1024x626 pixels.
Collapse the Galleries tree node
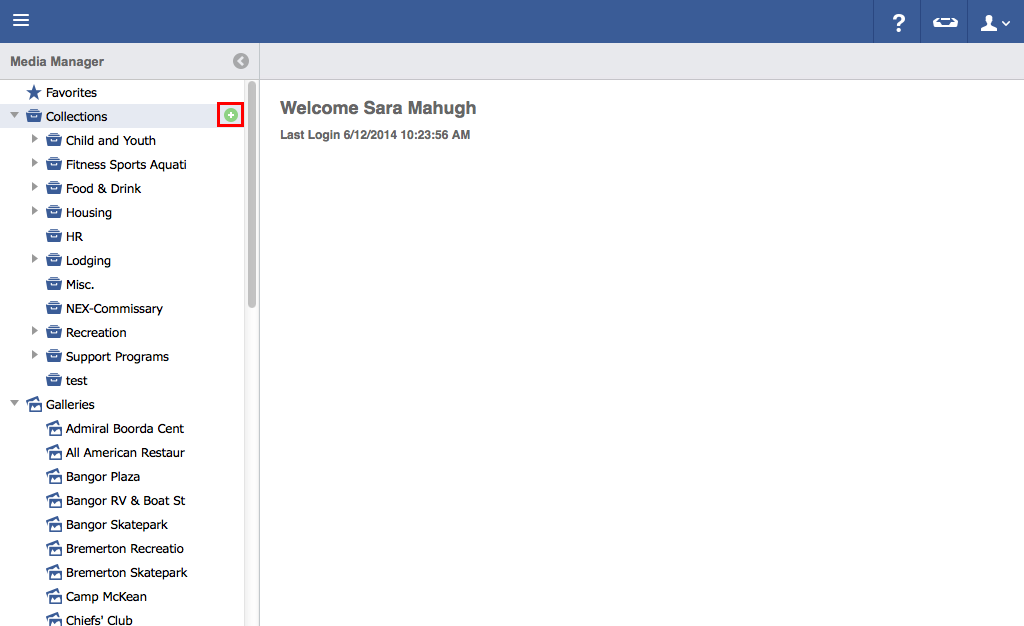[14, 404]
